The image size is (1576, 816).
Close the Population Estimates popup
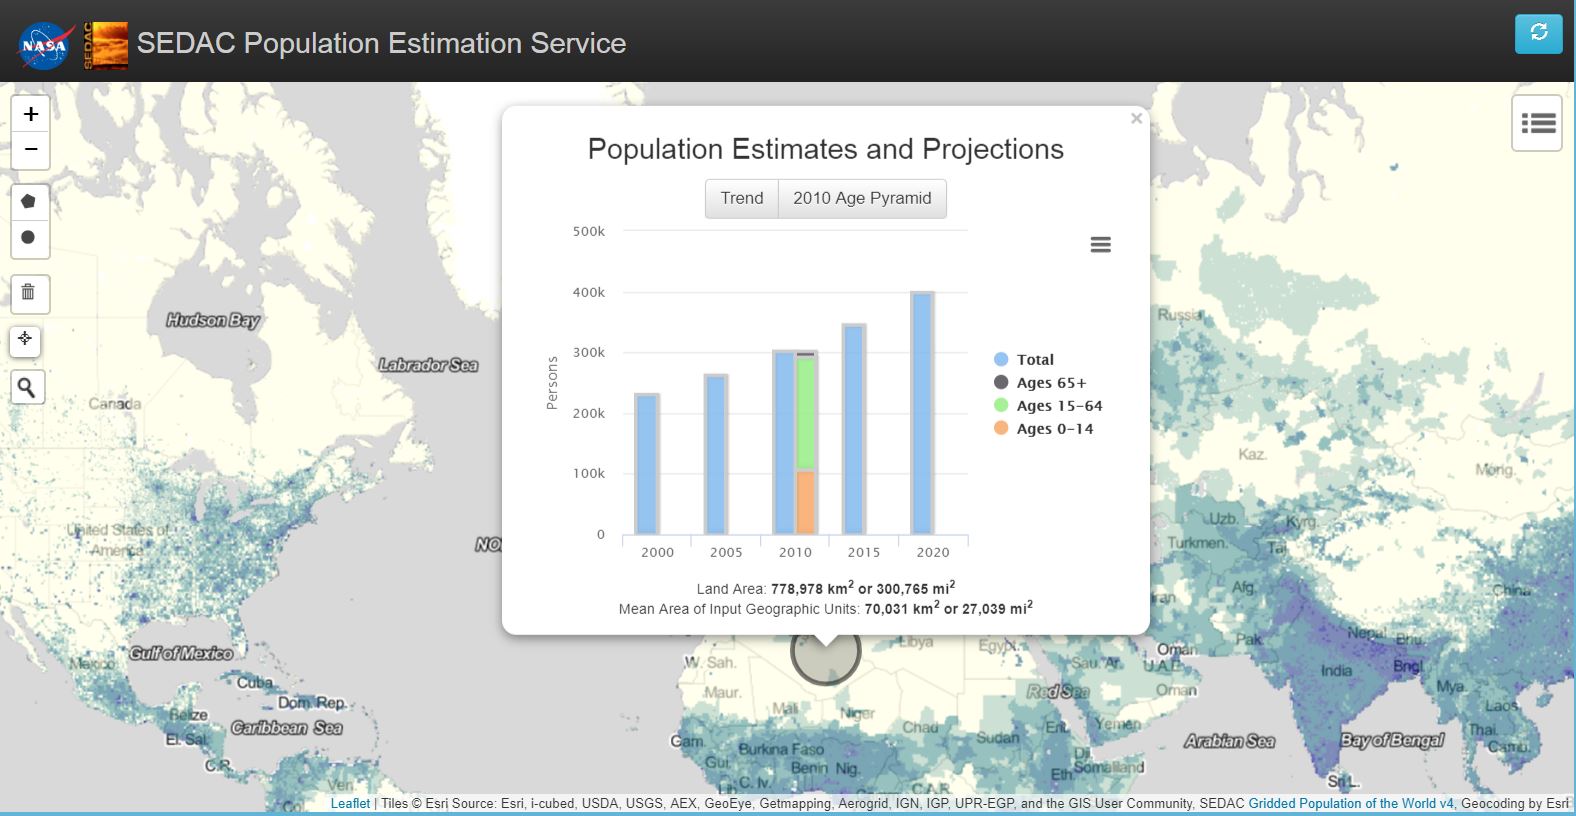pyautogui.click(x=1136, y=118)
